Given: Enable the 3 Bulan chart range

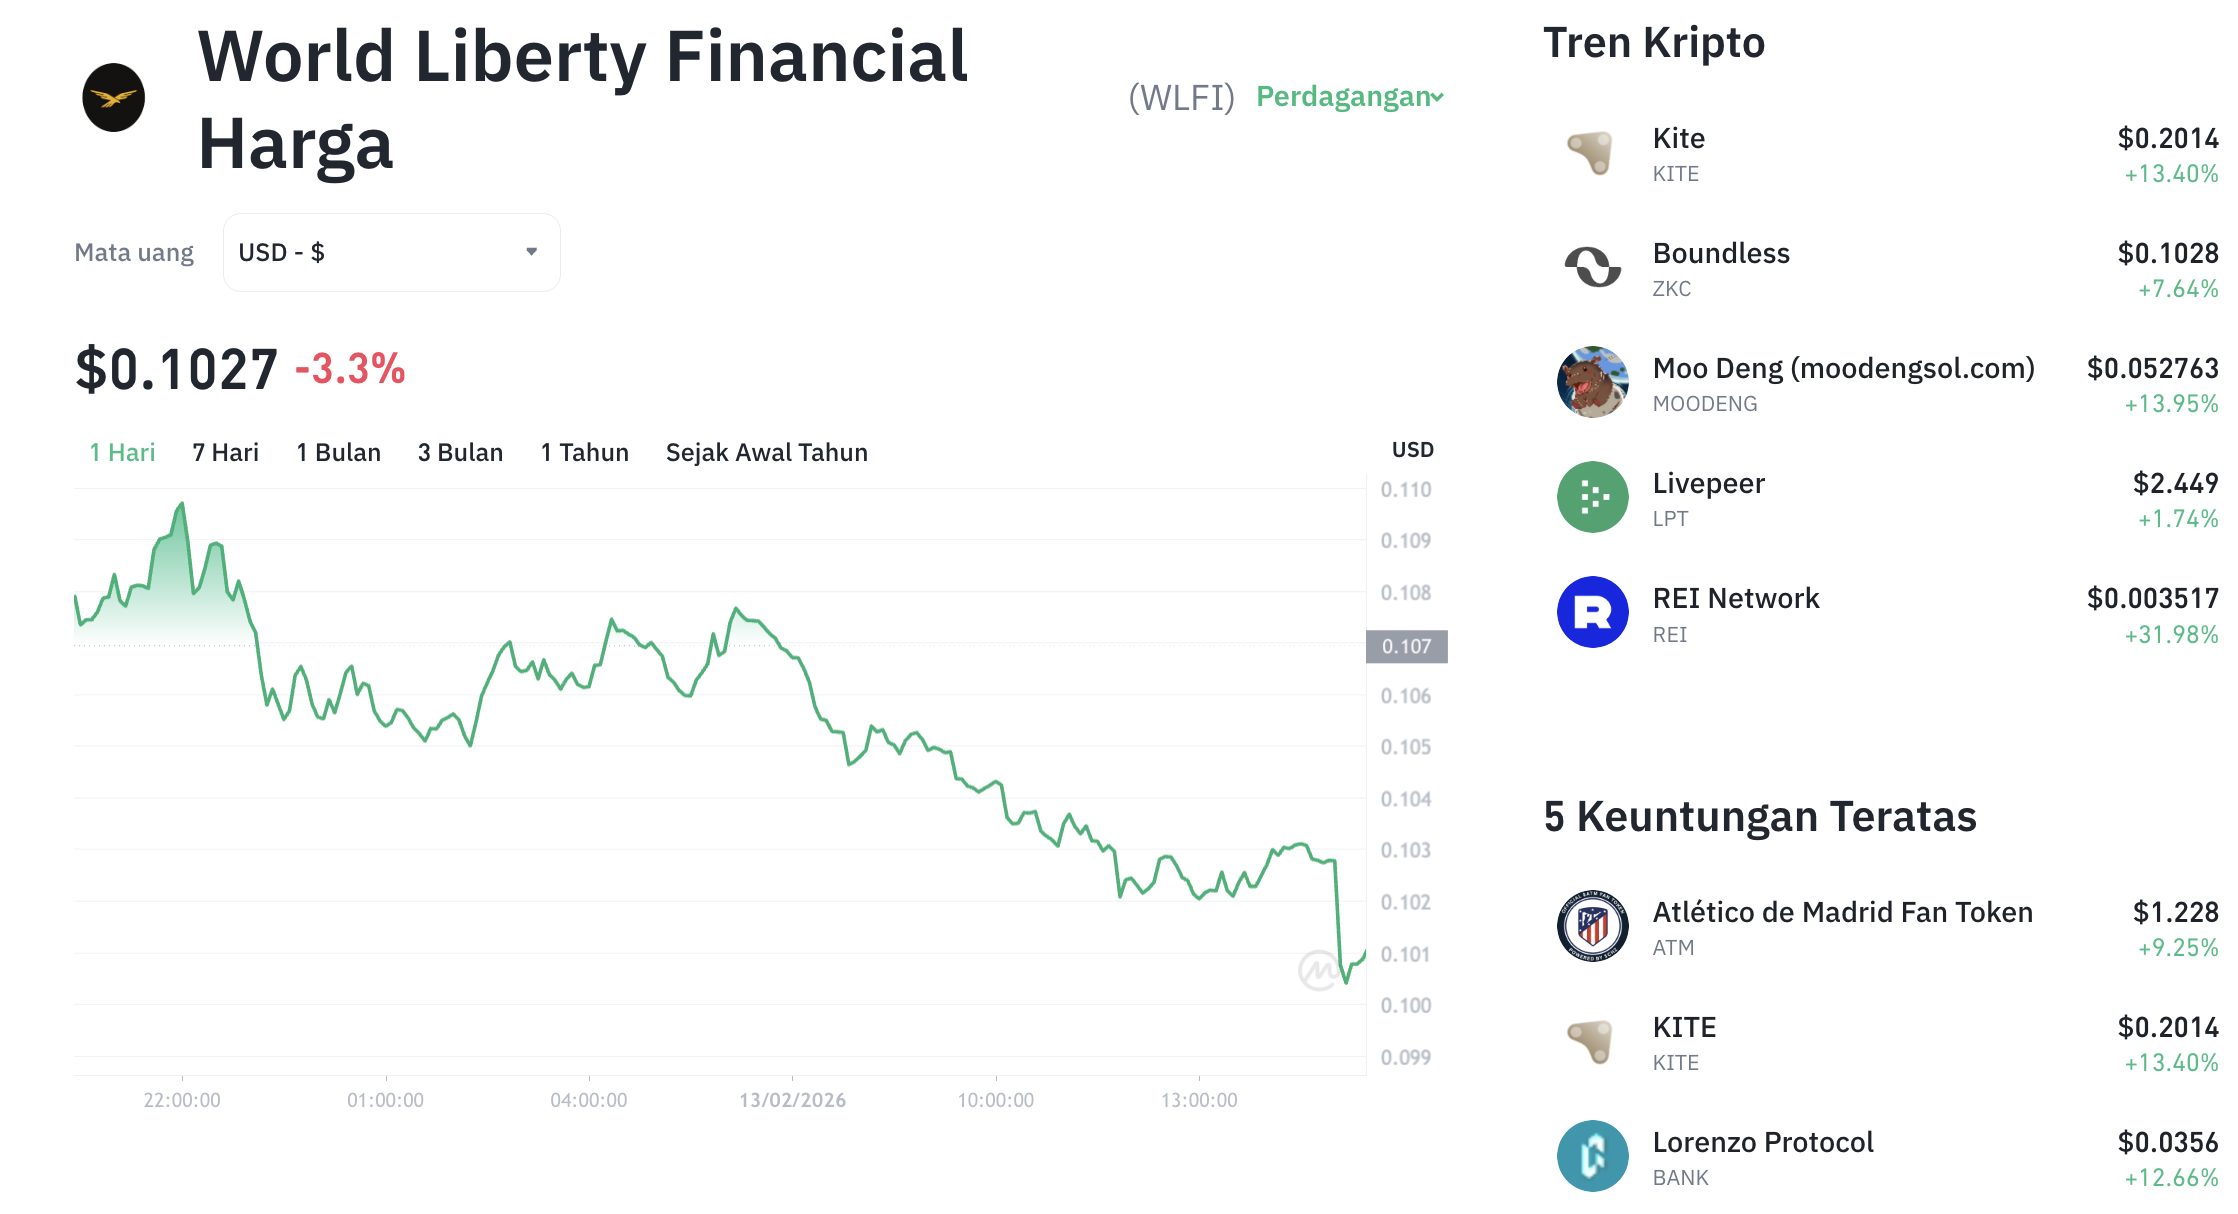Looking at the screenshot, I should [x=461, y=452].
